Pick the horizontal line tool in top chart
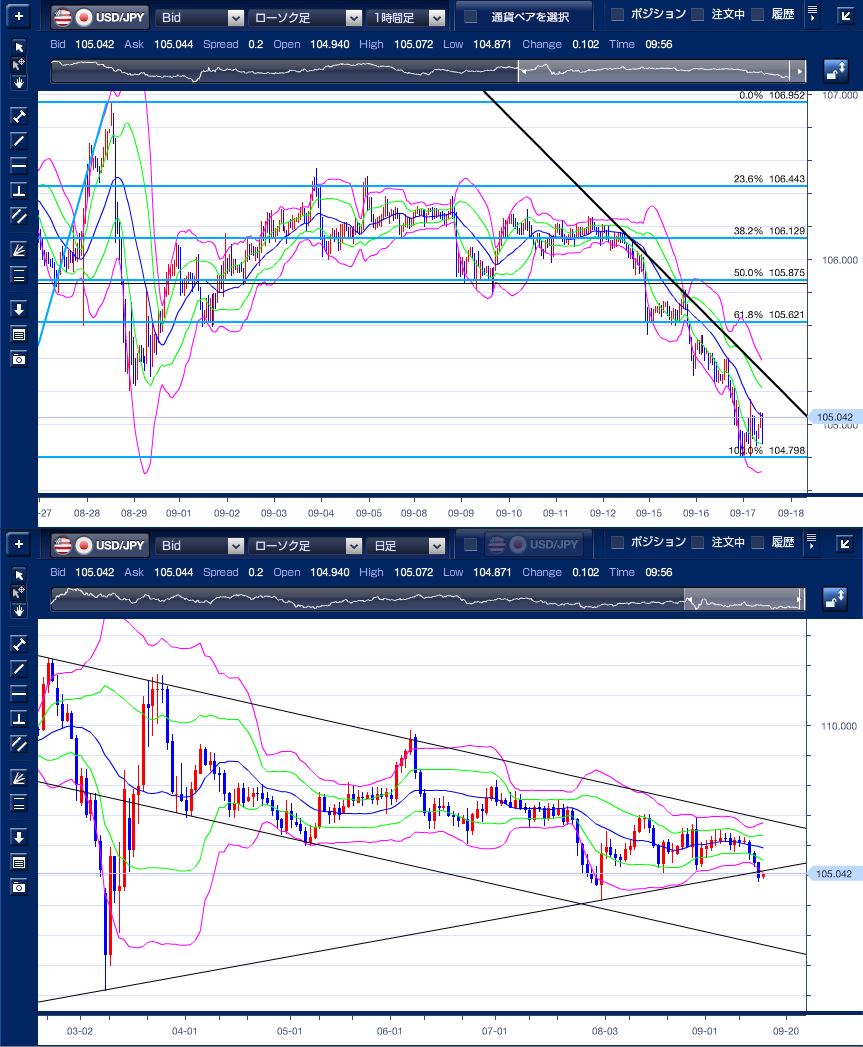Viewport: 863px width, 1047px height. click(x=18, y=165)
